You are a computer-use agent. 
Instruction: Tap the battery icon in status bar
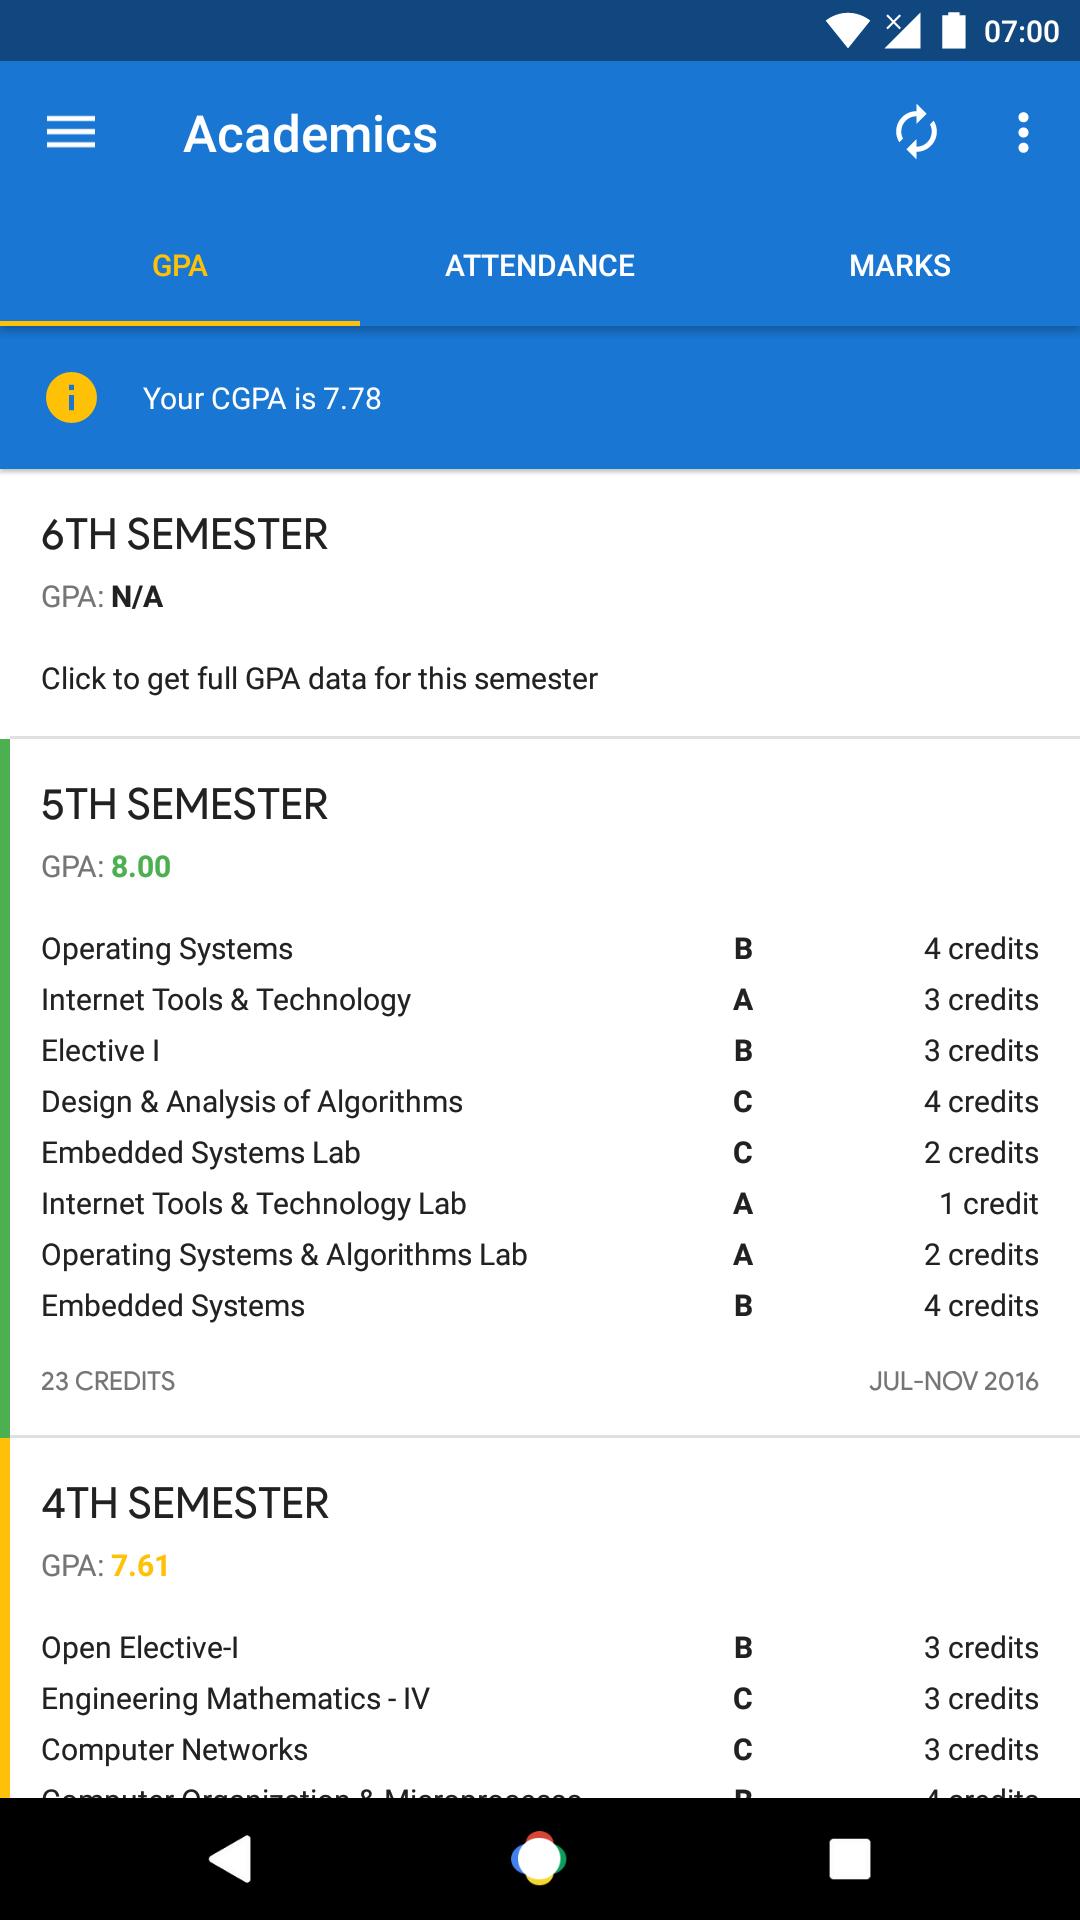pos(954,30)
